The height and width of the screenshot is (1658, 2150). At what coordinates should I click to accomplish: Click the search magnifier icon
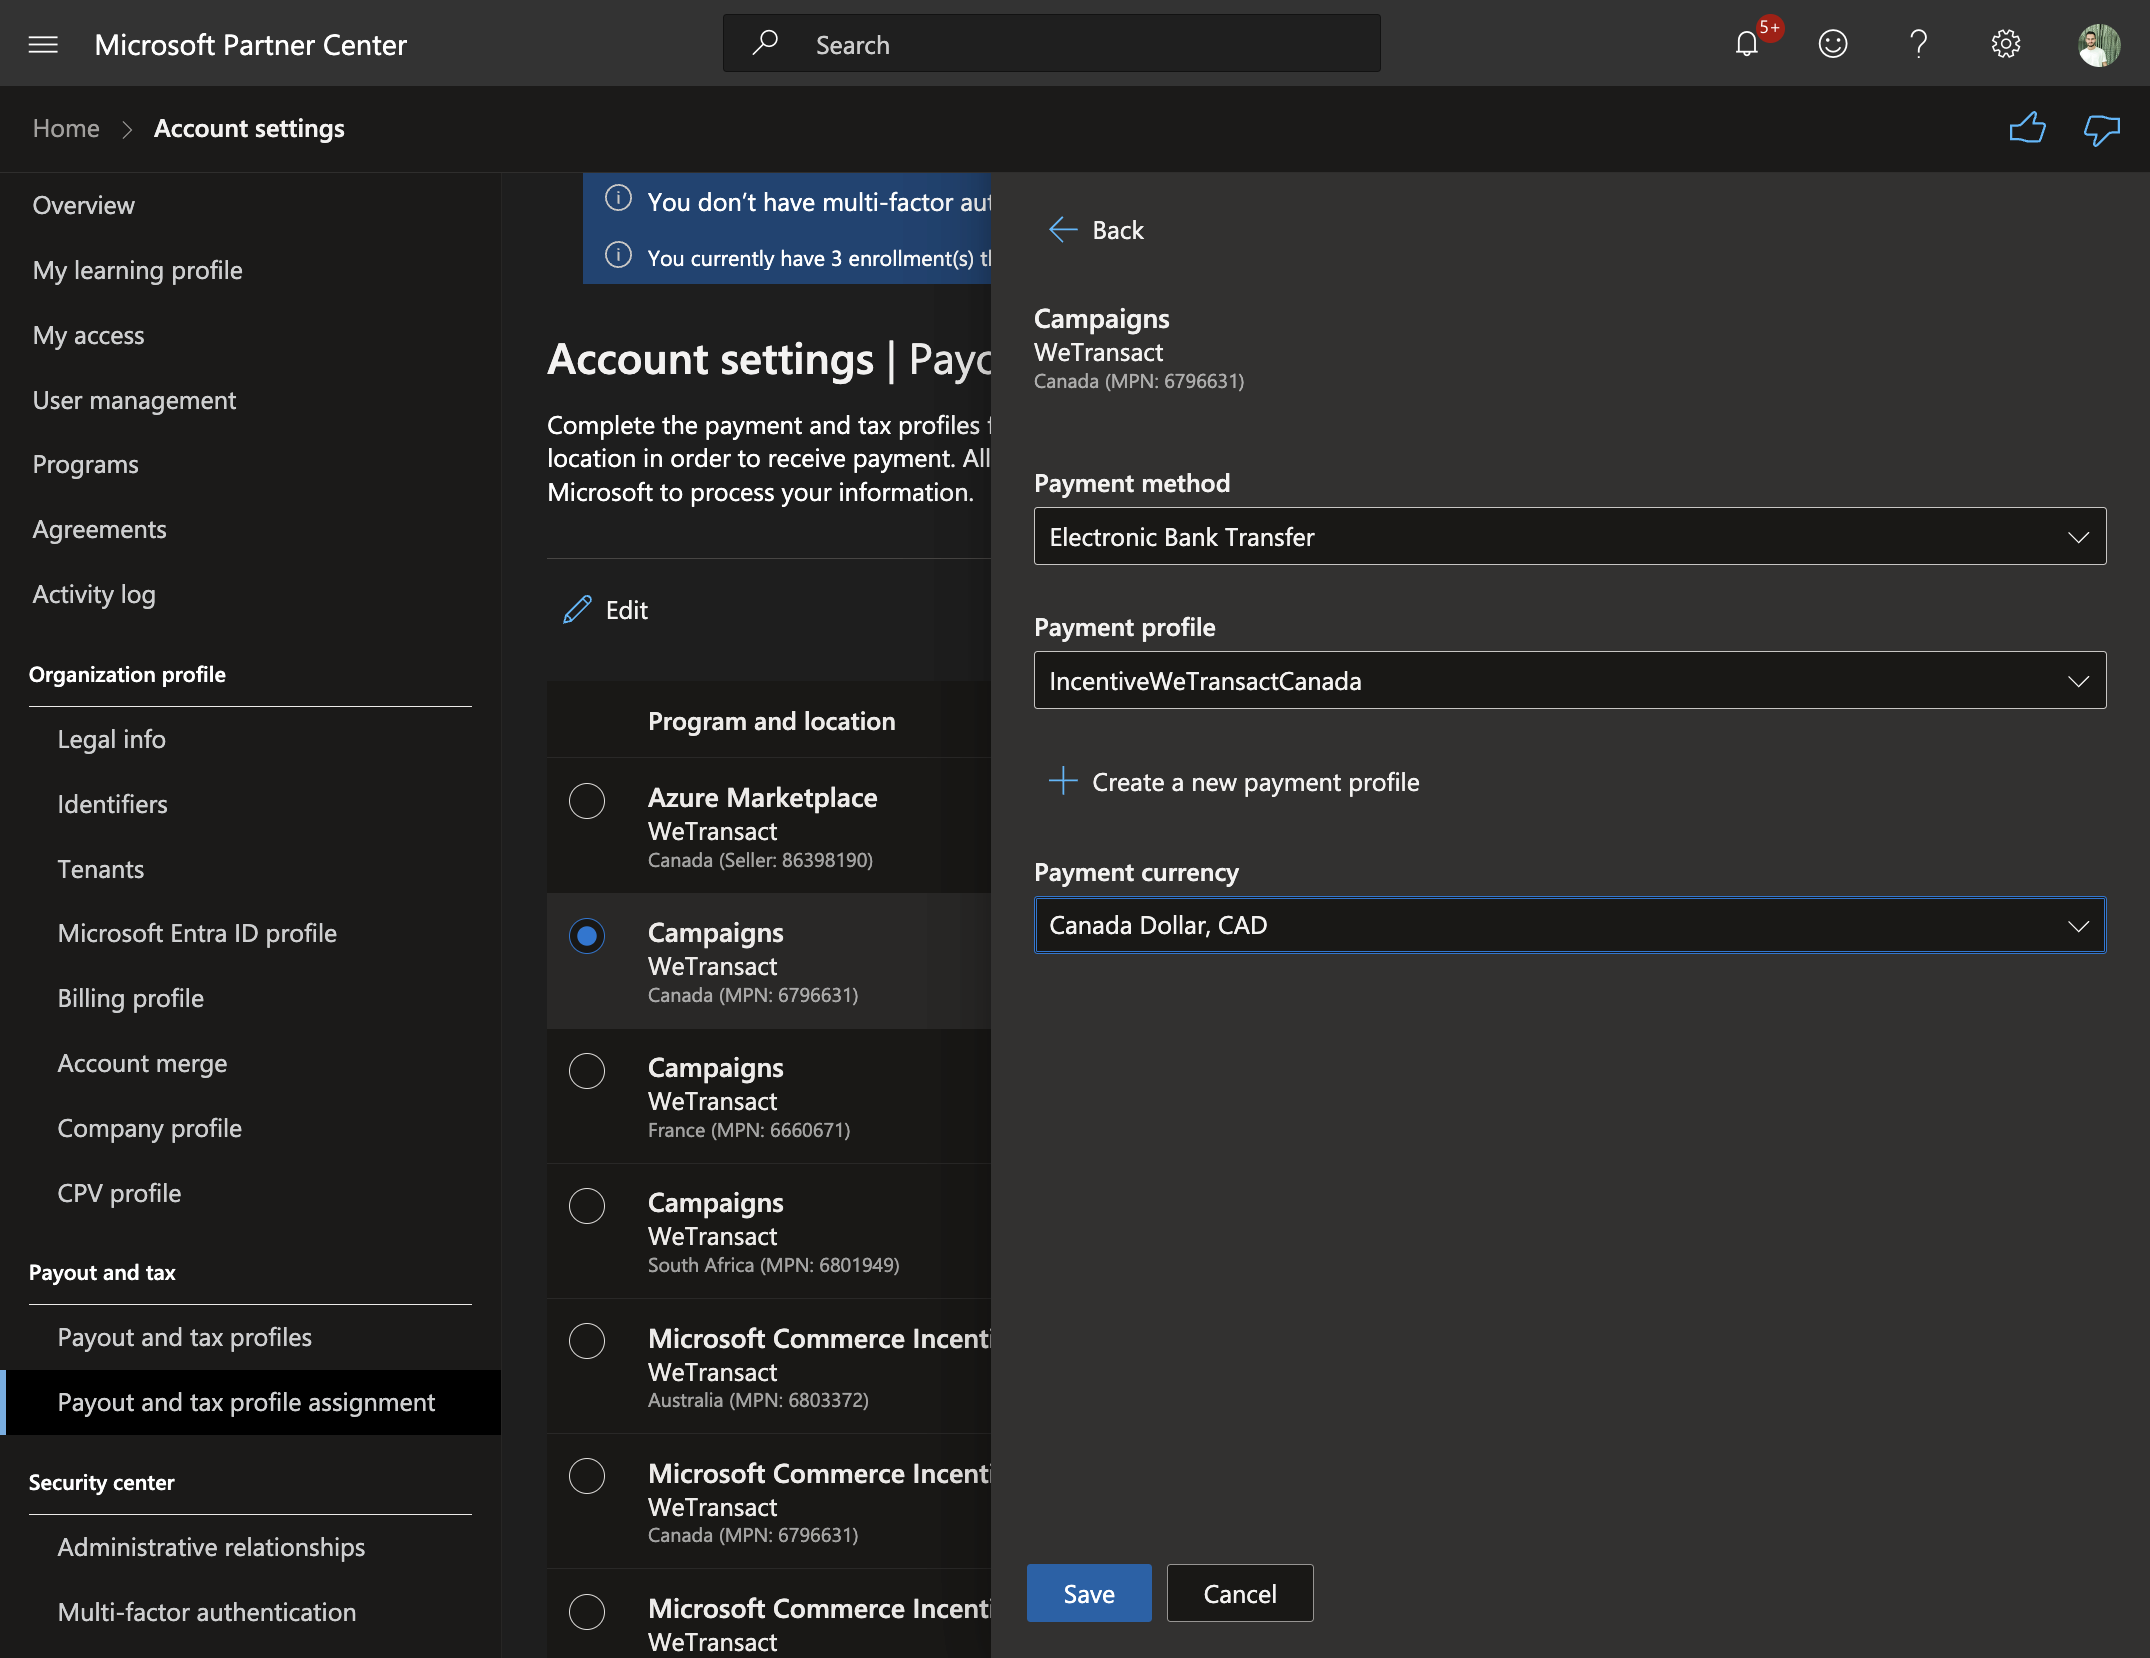click(765, 43)
